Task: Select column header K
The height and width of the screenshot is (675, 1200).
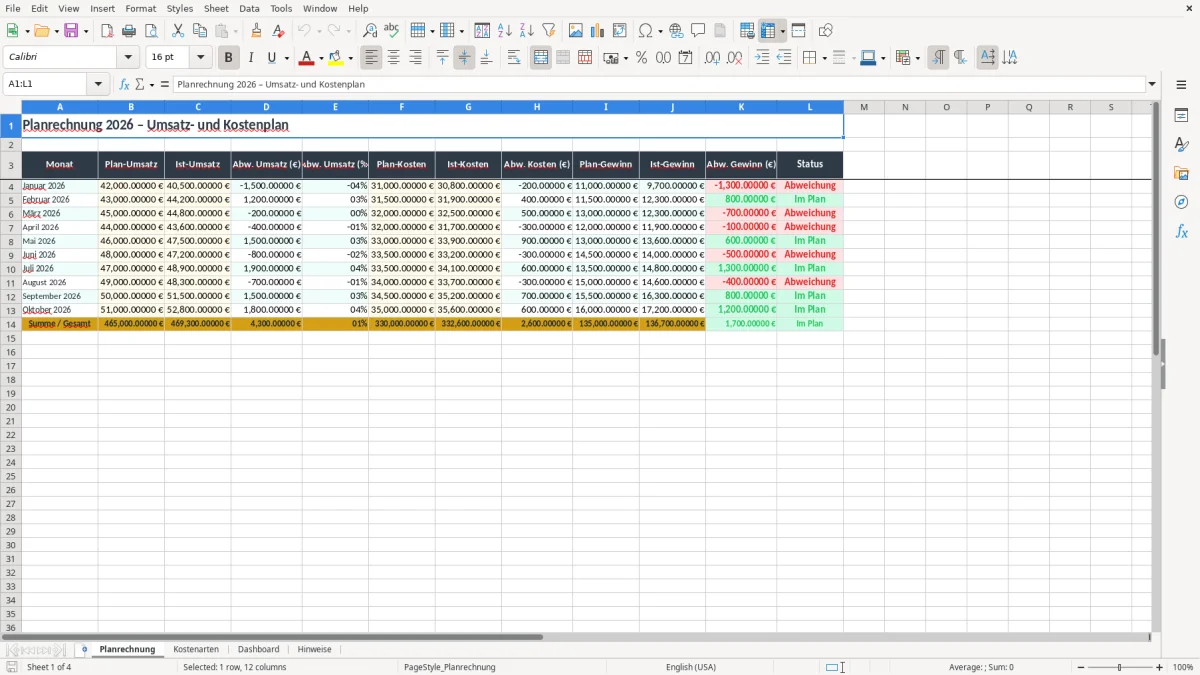Action: click(741, 107)
